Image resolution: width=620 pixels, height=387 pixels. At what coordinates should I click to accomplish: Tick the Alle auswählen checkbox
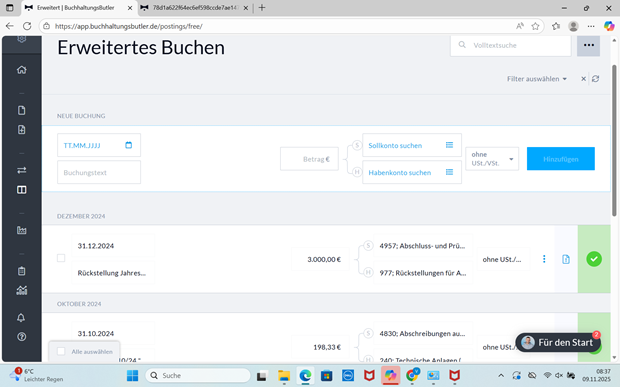61,351
